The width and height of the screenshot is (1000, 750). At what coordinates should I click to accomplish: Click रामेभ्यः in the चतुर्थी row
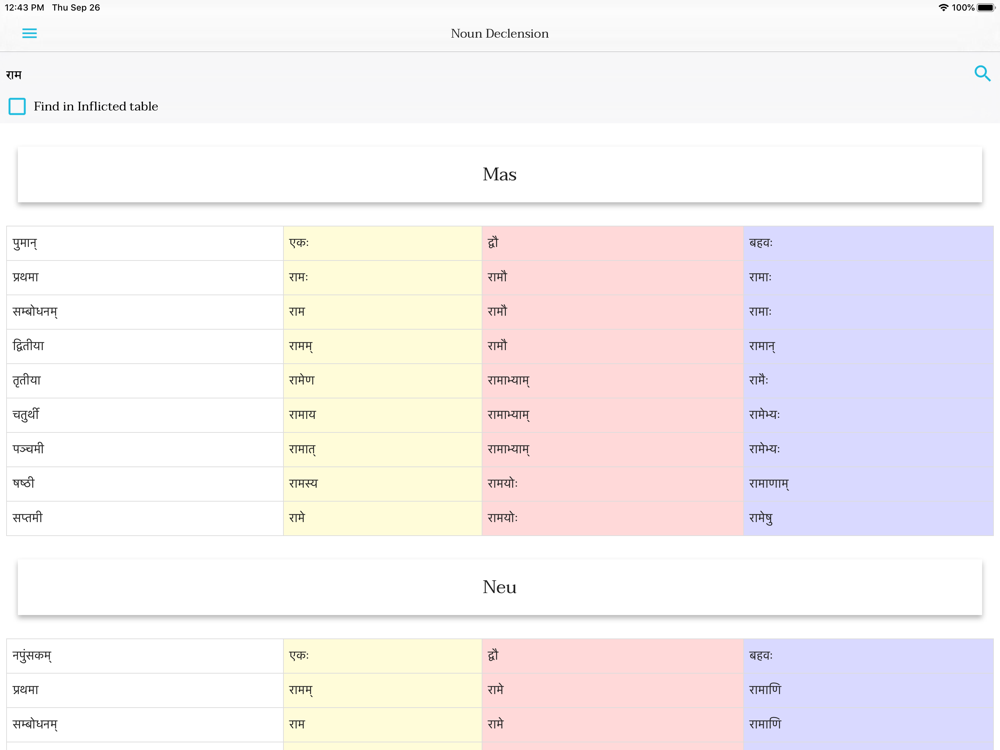(868, 415)
